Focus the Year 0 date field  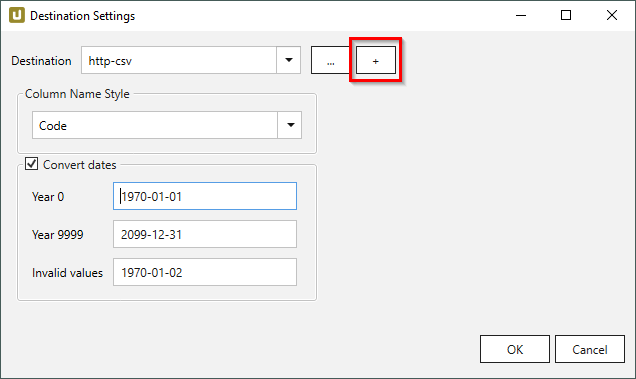point(205,196)
